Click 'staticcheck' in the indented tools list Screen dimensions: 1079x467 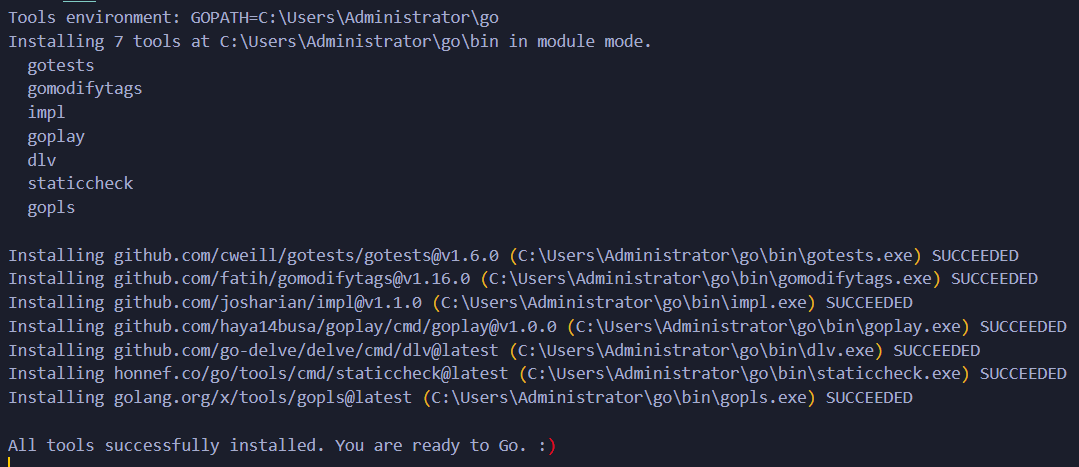click(80, 183)
